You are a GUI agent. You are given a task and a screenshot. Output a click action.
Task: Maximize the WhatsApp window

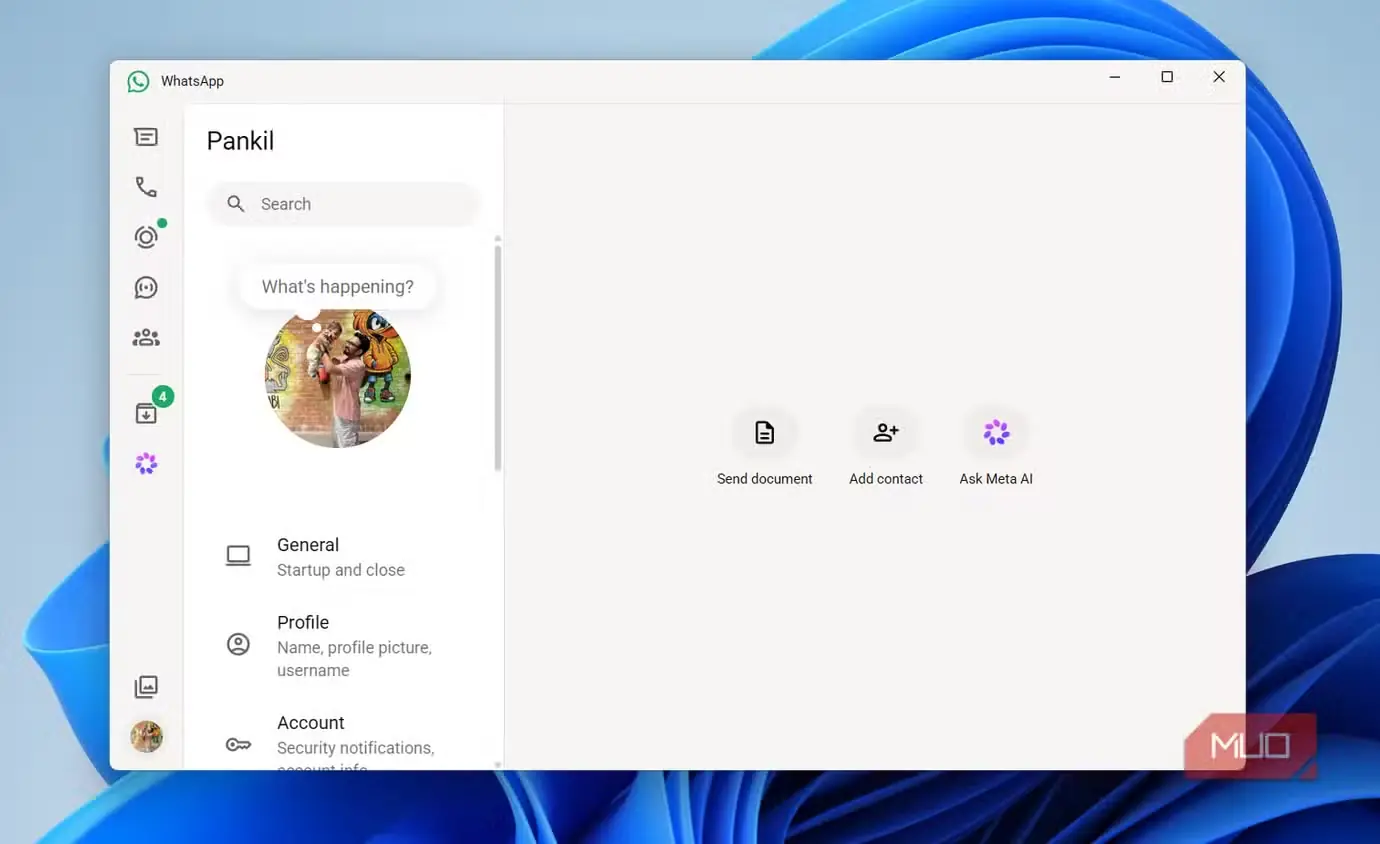1167,77
